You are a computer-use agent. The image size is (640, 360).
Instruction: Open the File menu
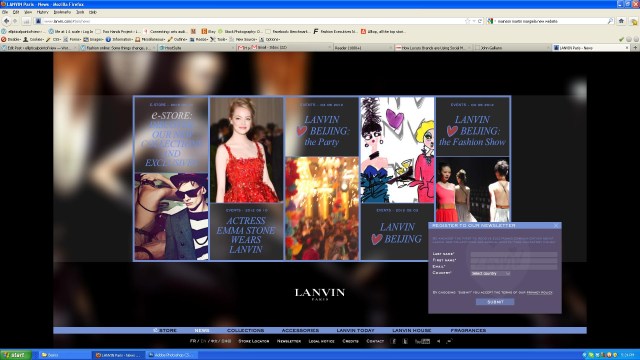5,12
